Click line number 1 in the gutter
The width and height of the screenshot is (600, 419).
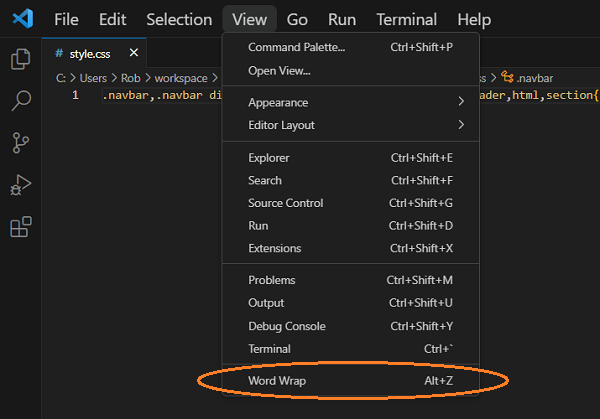(x=75, y=95)
